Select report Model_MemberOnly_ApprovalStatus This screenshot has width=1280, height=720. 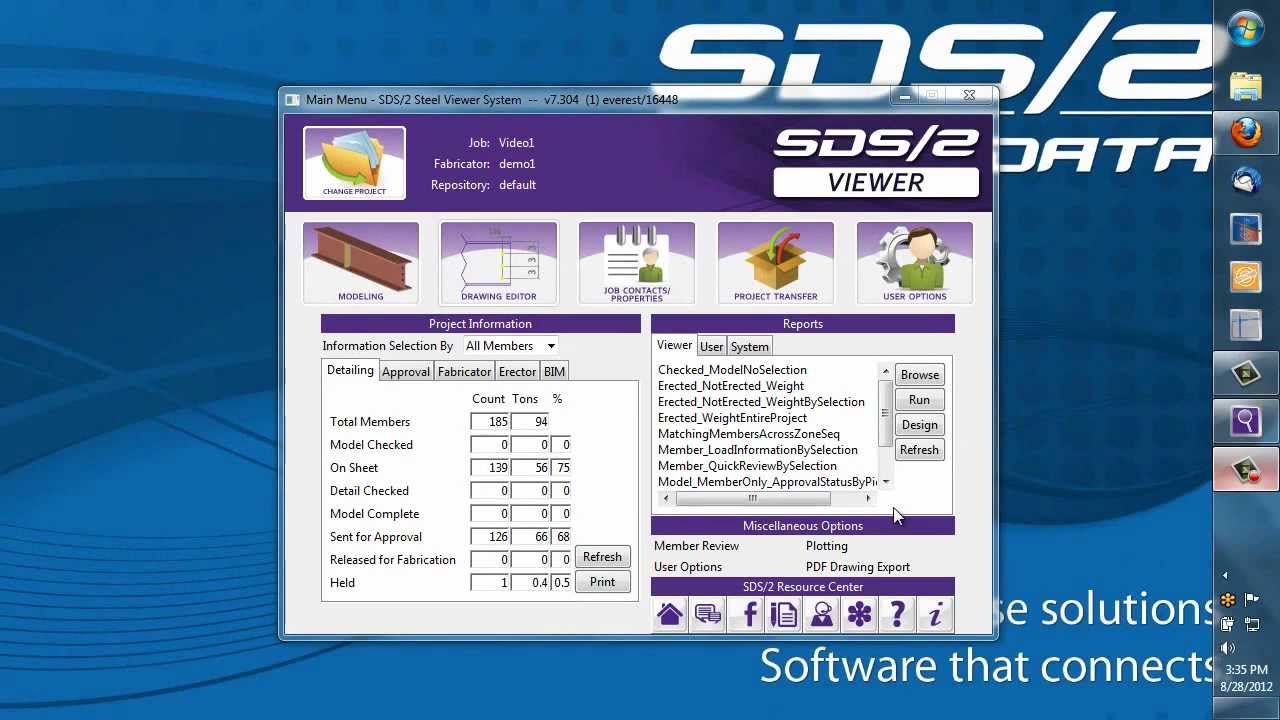tap(767, 482)
